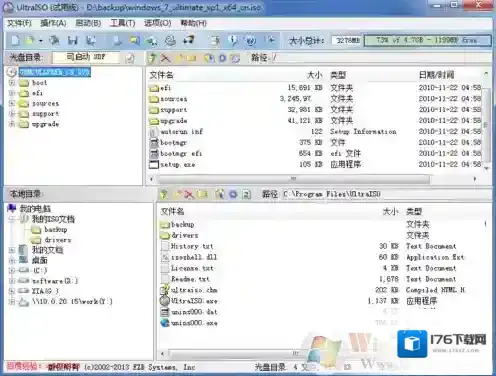Select the drivers folder in local tree
Screen dimensions: 496x376
(x=58, y=240)
